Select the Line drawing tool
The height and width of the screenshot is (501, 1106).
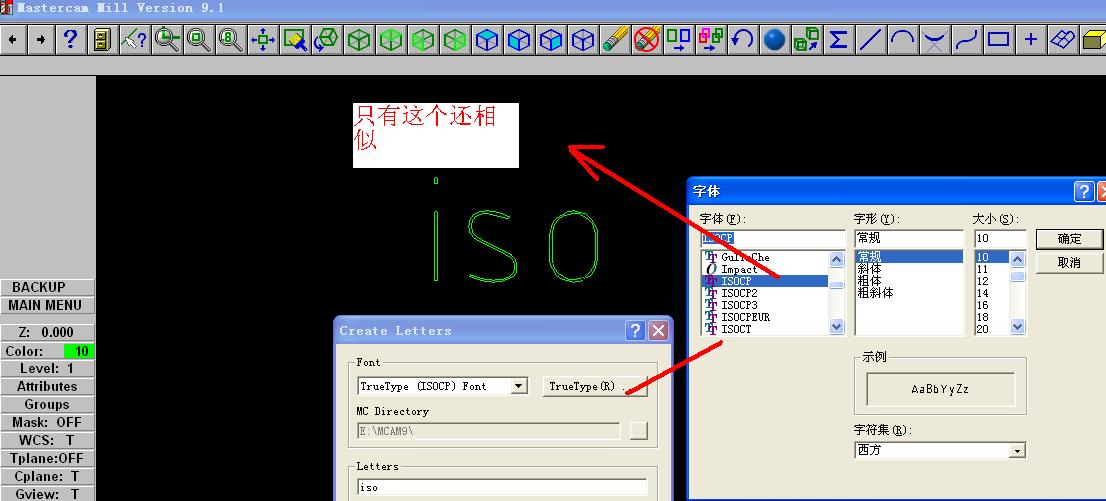870,40
